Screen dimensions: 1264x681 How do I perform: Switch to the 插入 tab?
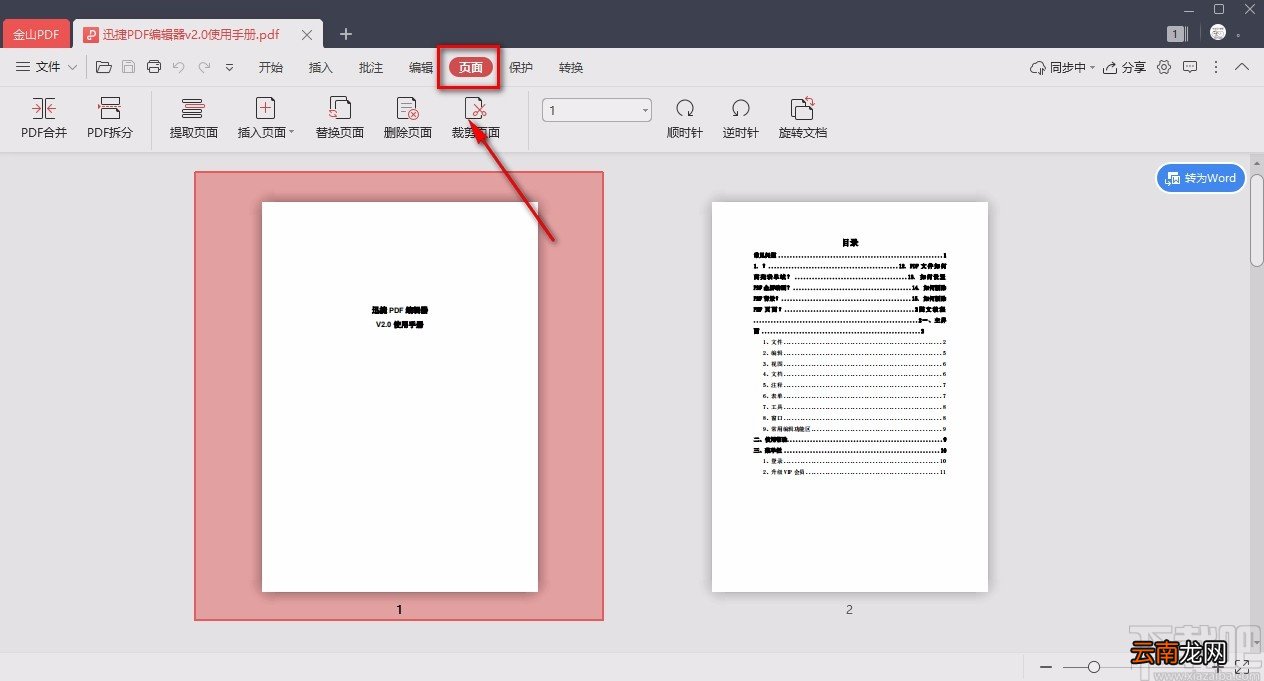321,67
